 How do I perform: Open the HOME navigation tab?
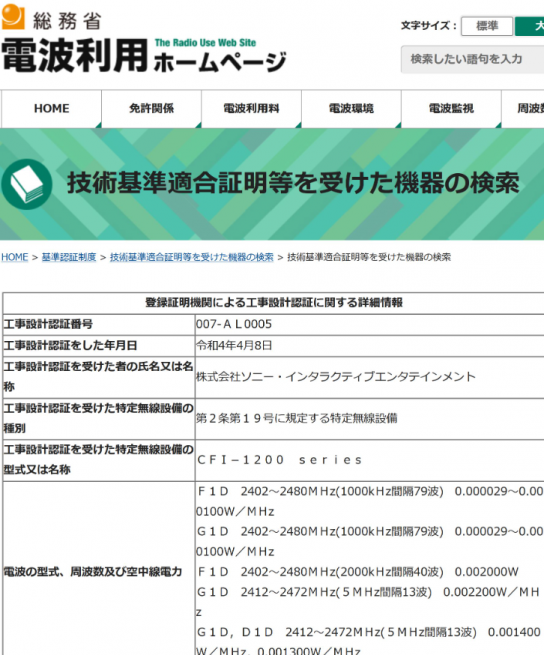tap(51, 109)
